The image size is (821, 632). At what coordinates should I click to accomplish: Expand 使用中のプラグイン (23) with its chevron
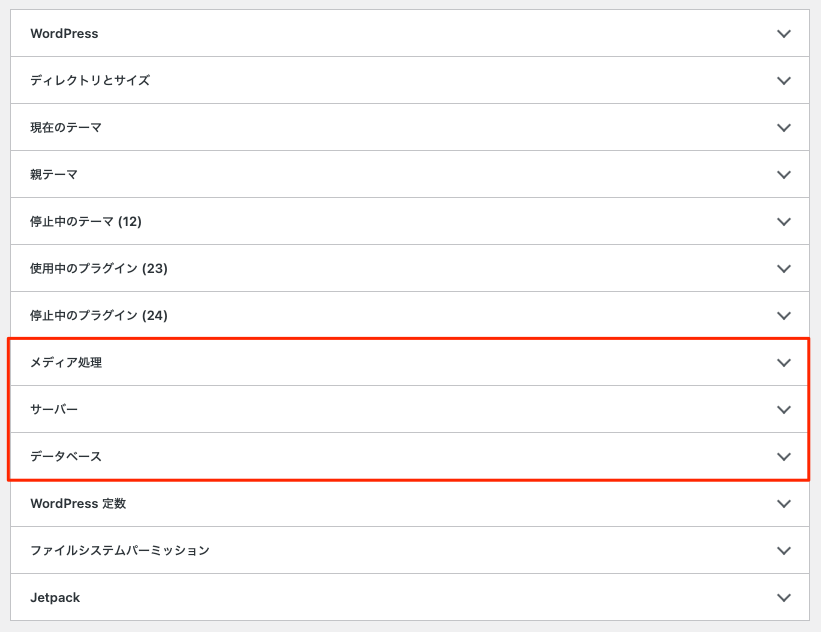tap(784, 269)
